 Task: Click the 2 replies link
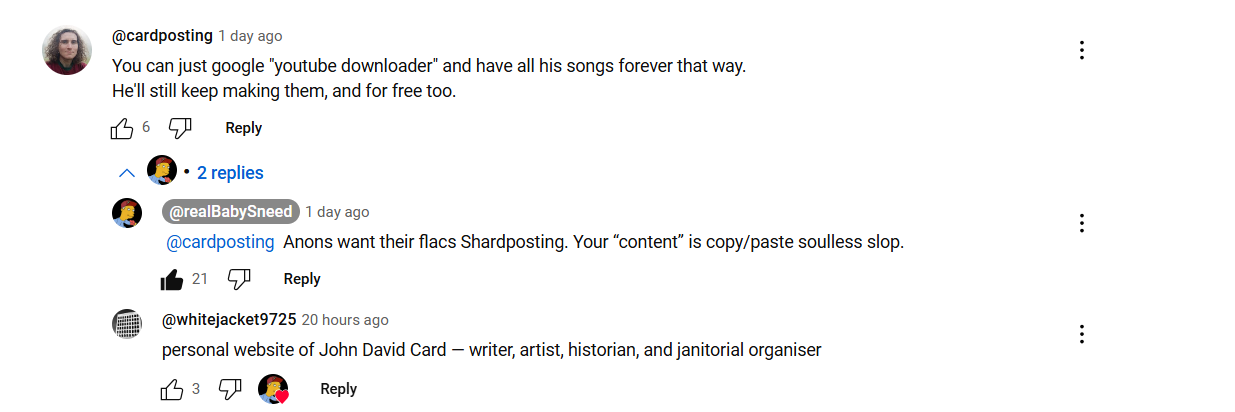point(230,173)
